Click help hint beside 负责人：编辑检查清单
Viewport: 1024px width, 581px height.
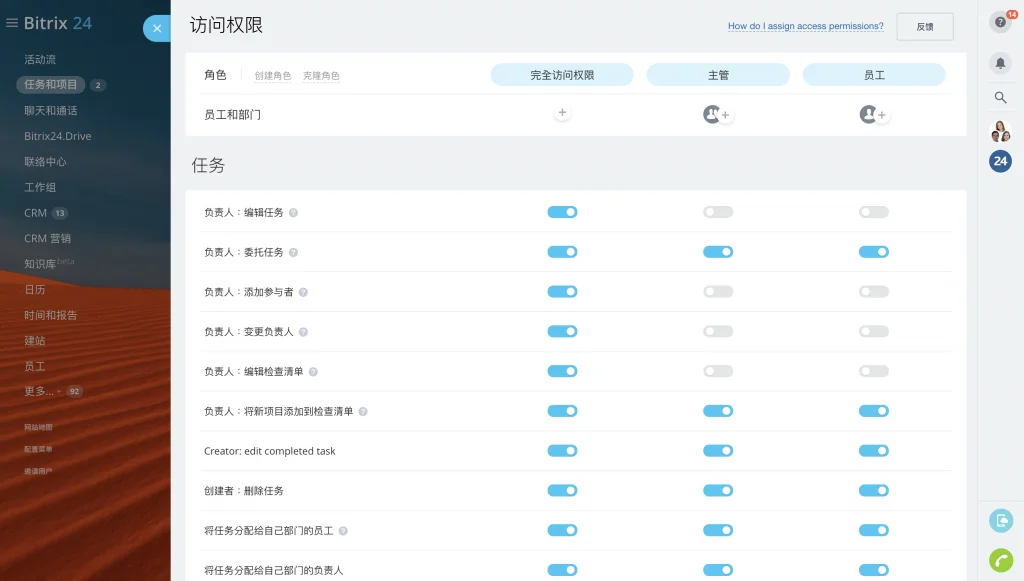click(x=313, y=372)
